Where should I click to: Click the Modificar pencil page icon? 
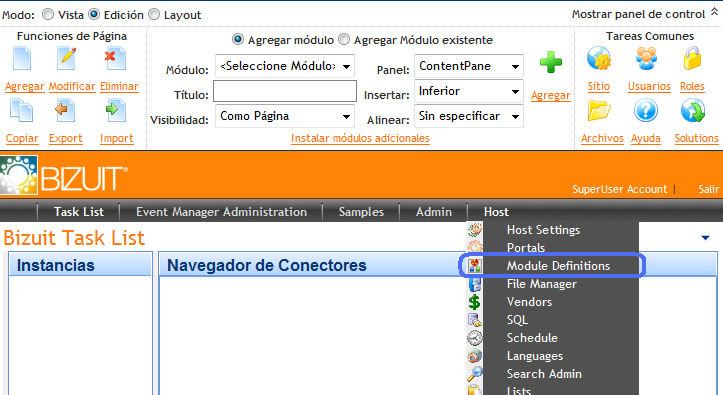(x=67, y=59)
